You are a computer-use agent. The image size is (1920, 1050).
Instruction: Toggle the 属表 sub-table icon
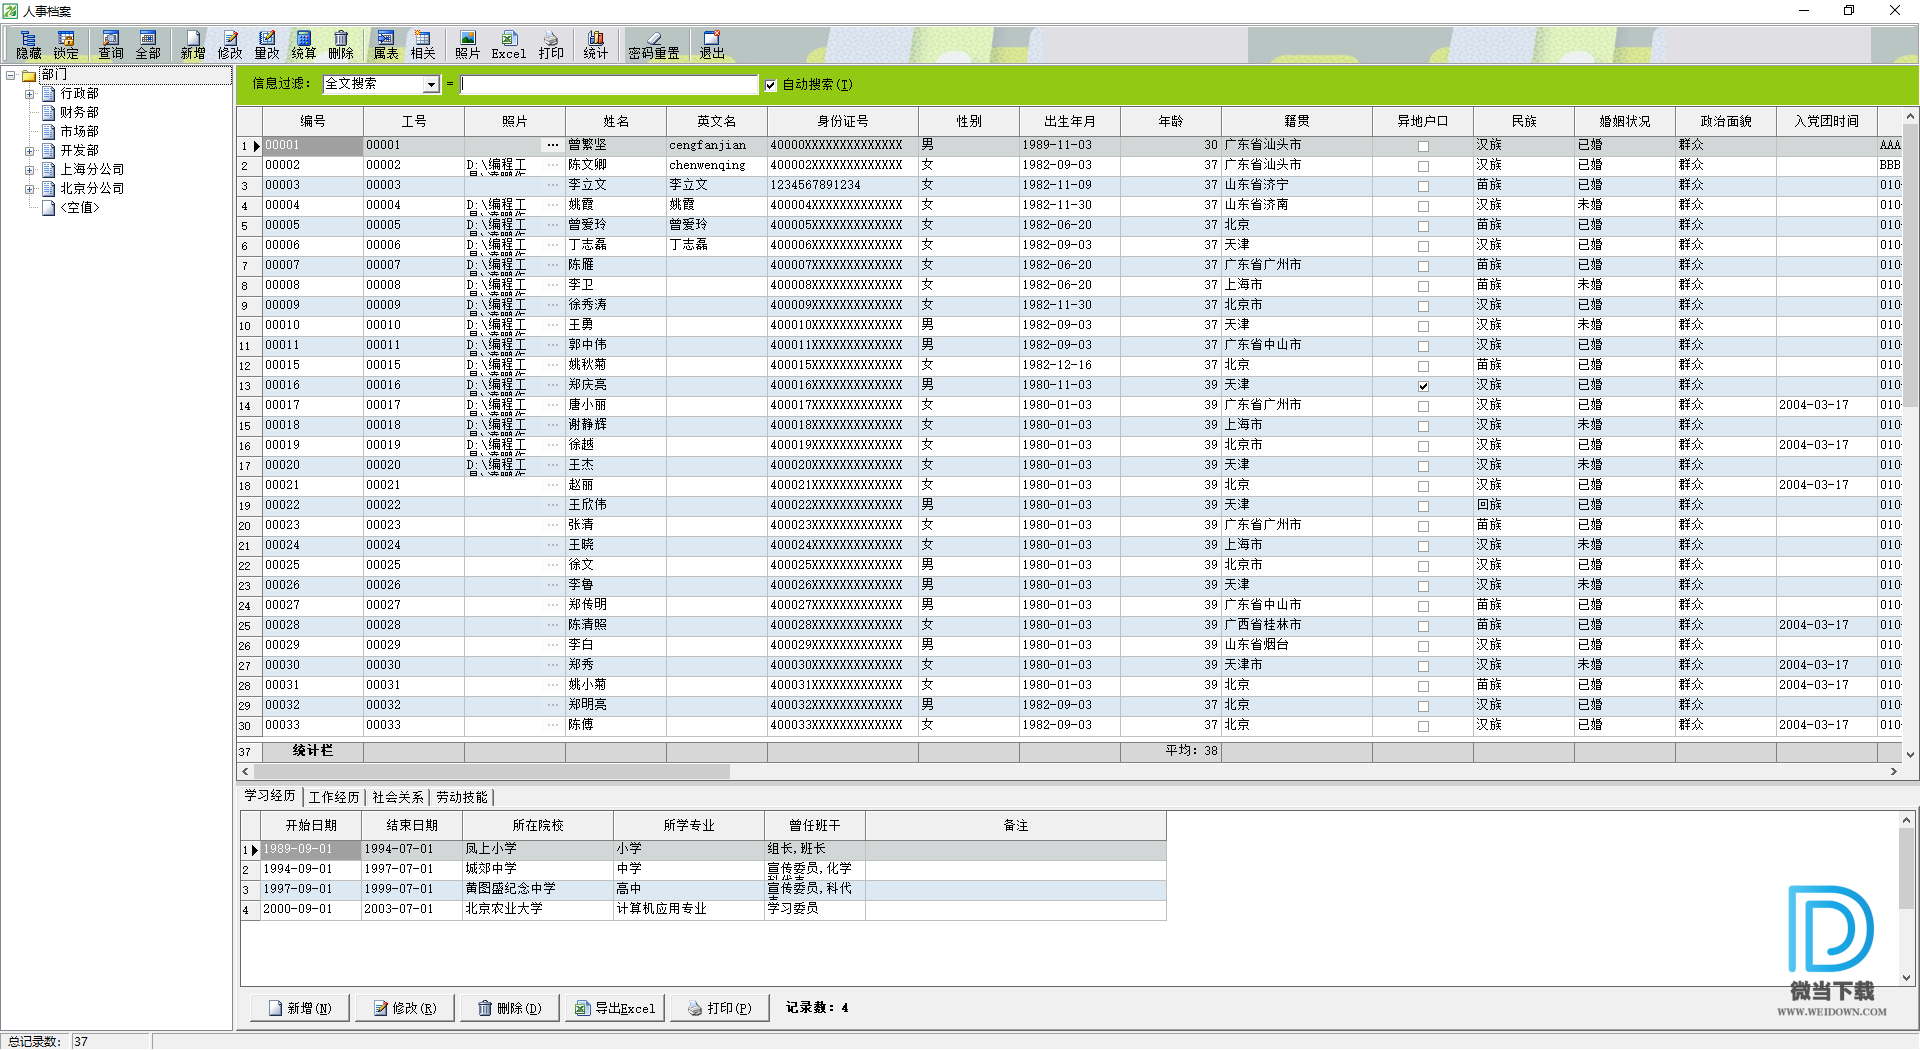coord(386,45)
